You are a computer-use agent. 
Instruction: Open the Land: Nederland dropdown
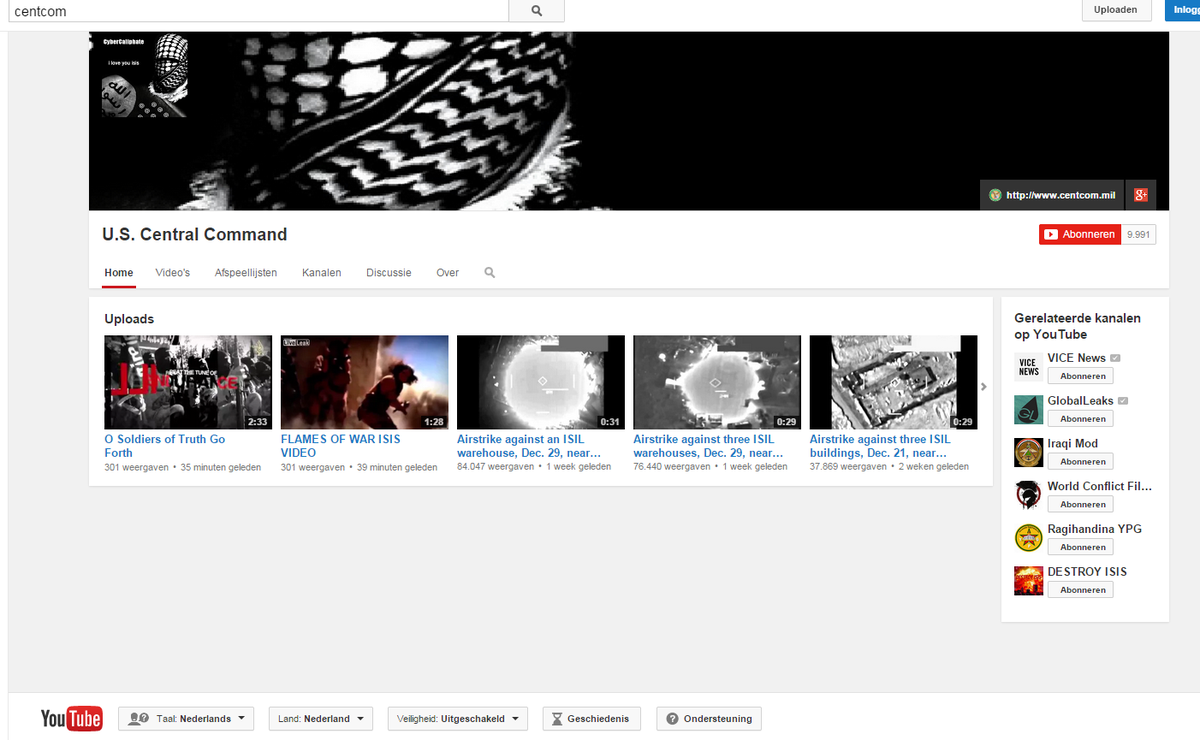point(321,718)
